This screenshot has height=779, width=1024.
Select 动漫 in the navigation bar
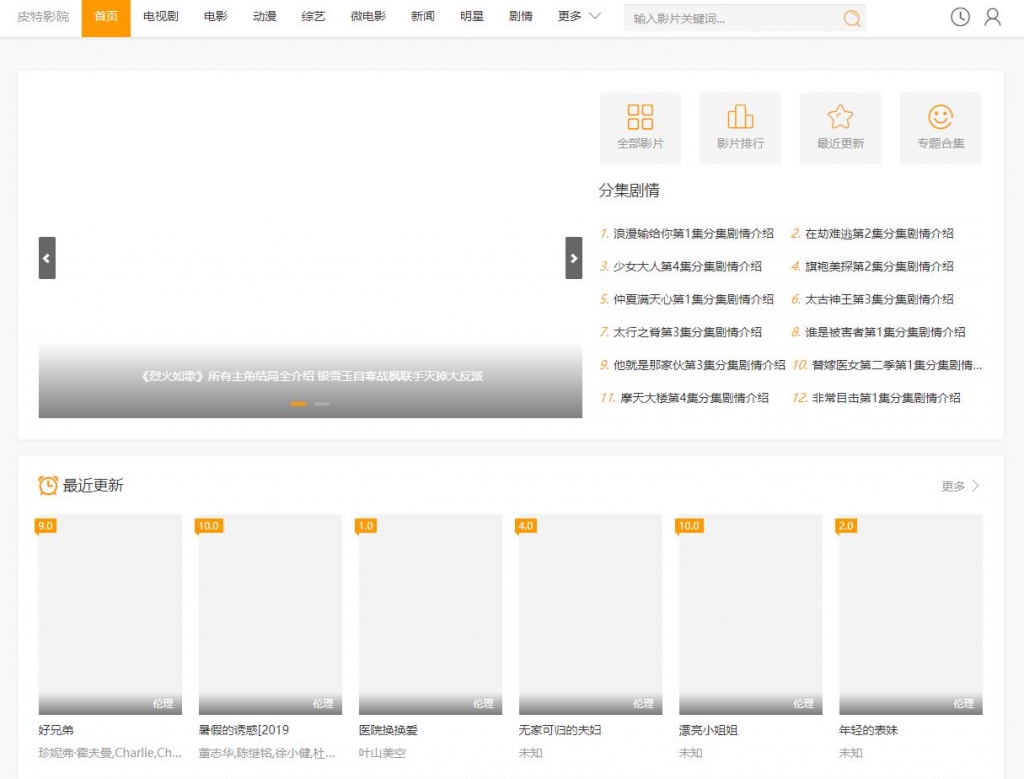click(264, 17)
